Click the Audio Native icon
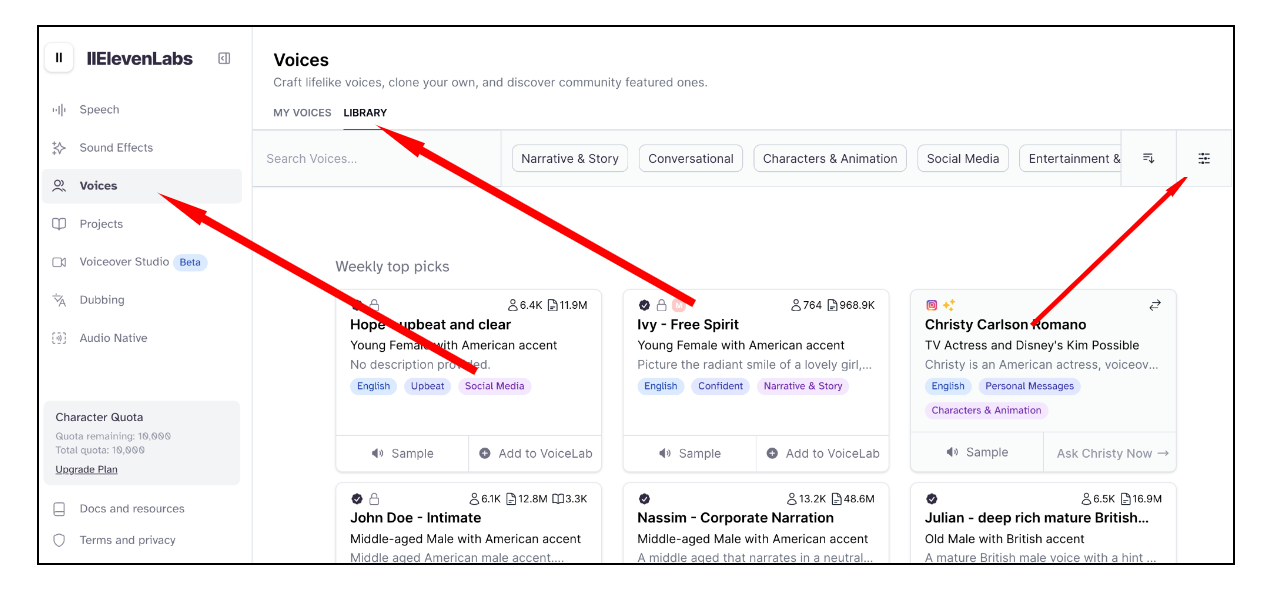The height and width of the screenshot is (602, 1280). tap(59, 338)
